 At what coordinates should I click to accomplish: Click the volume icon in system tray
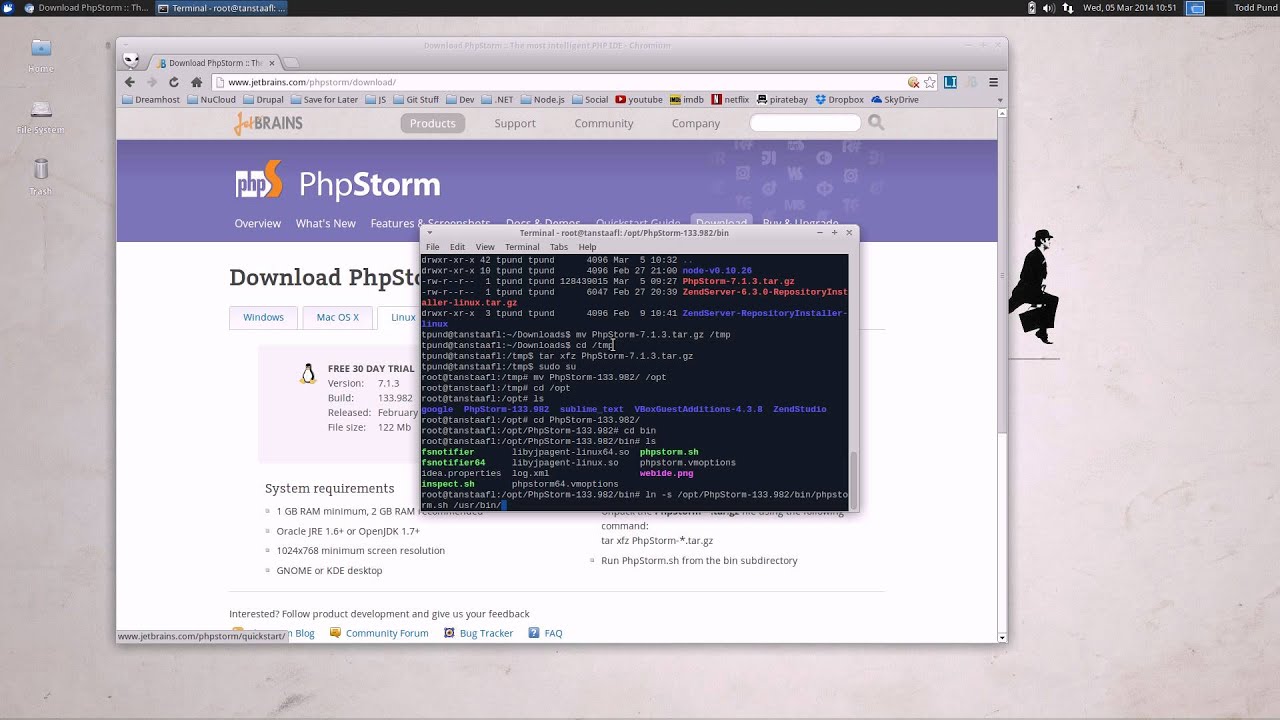click(x=1048, y=8)
